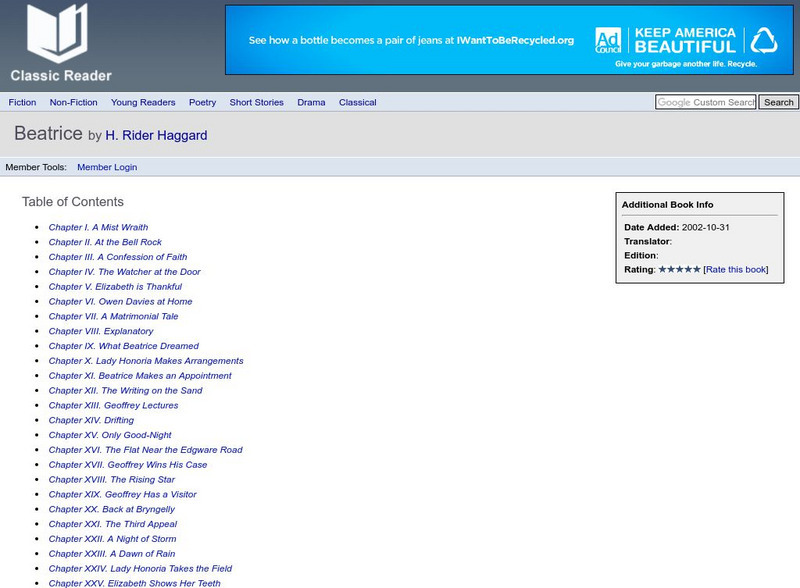This screenshot has width=800, height=588.
Task: Read Chapter XI. Beatrice Makes an Appointment
Action: 140,375
